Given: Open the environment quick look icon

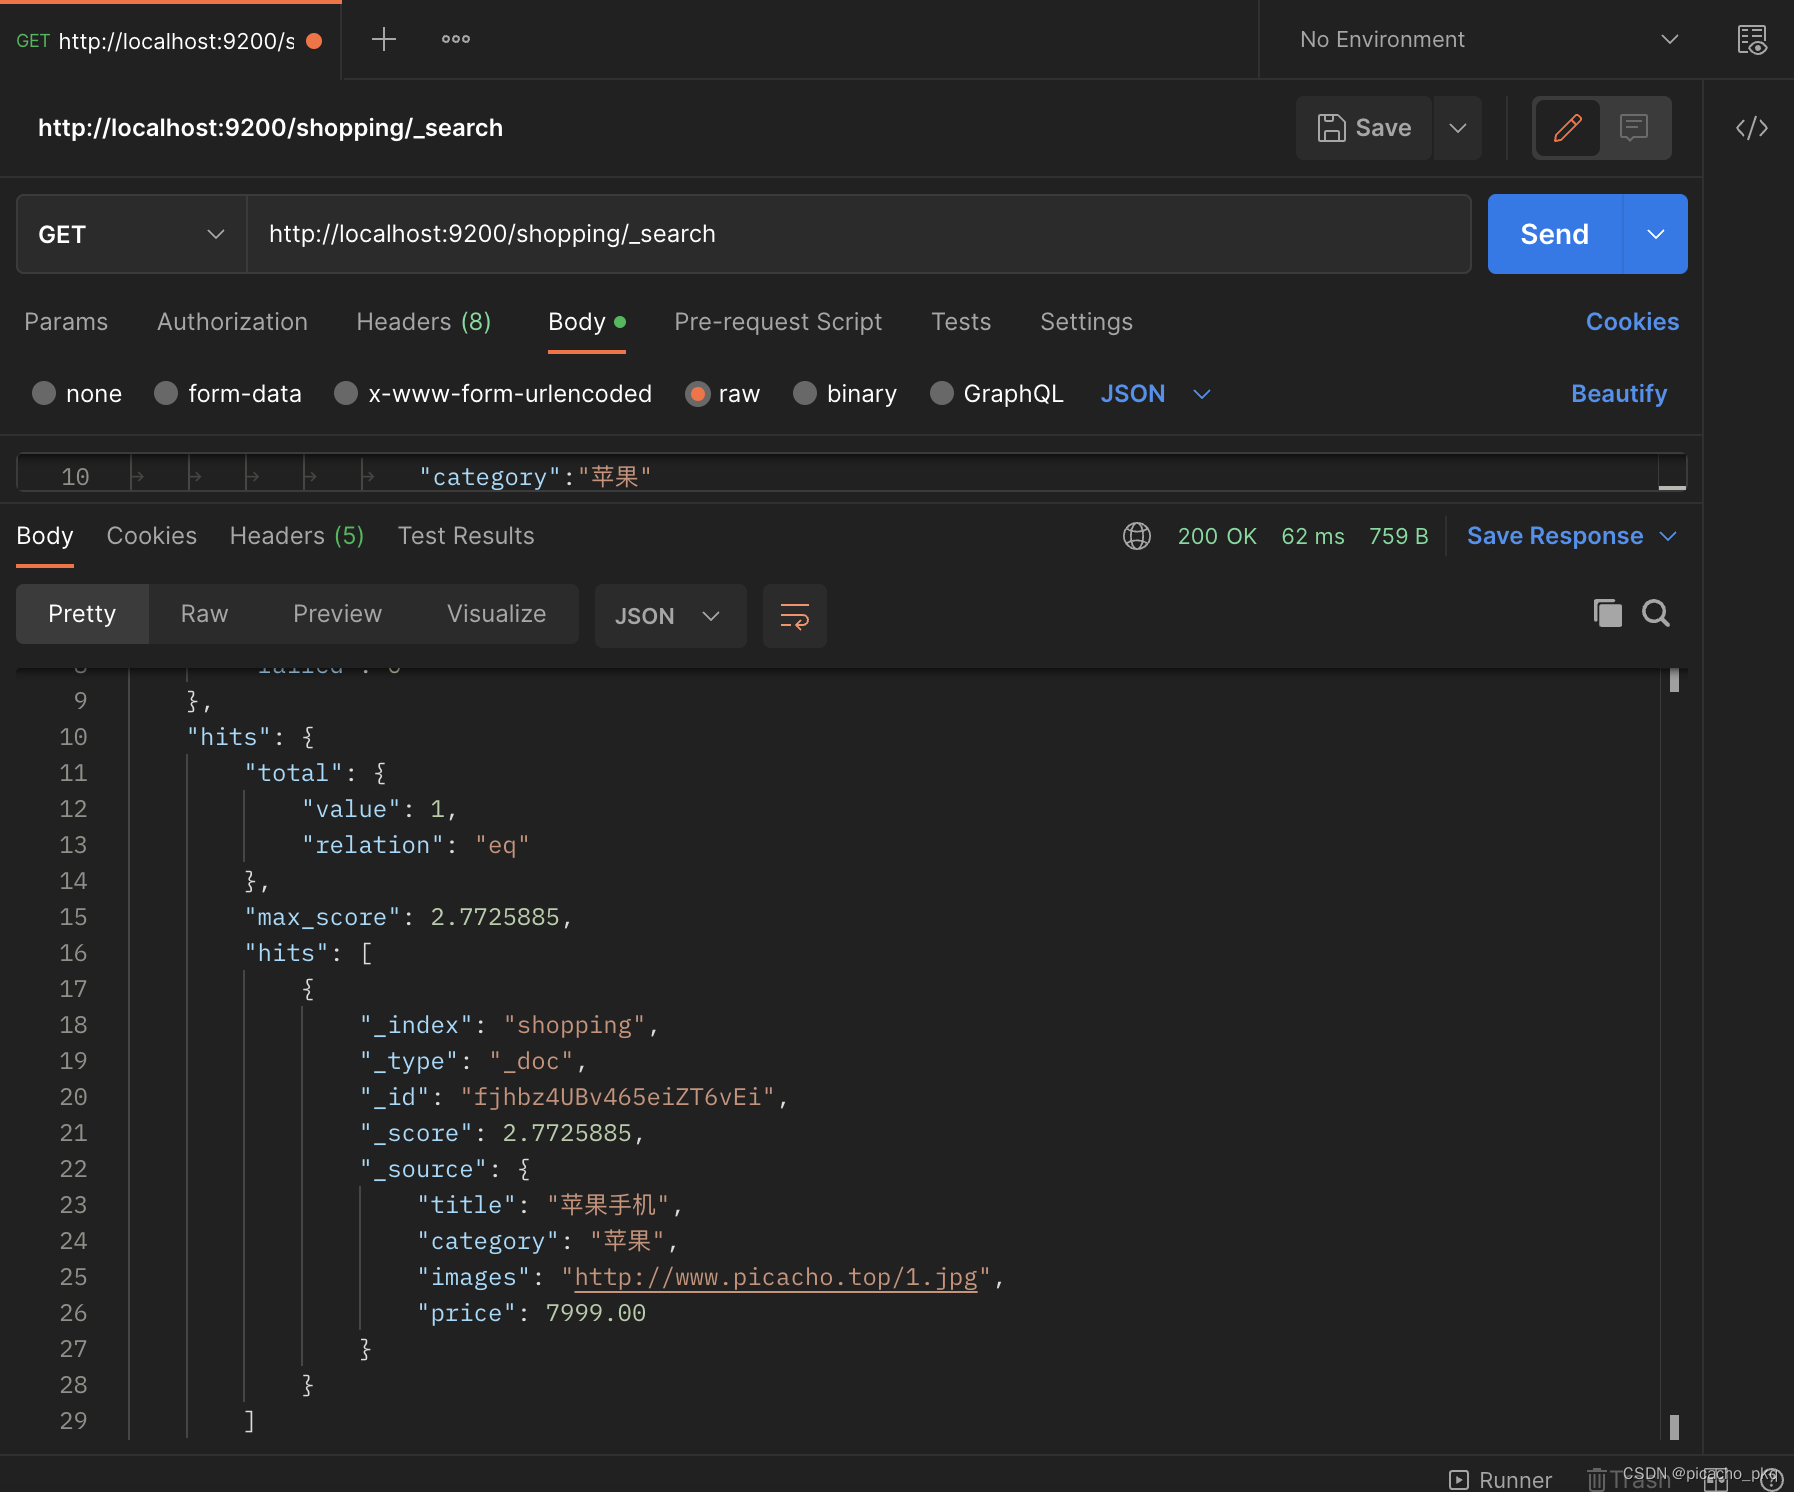Looking at the screenshot, I should click(1751, 40).
